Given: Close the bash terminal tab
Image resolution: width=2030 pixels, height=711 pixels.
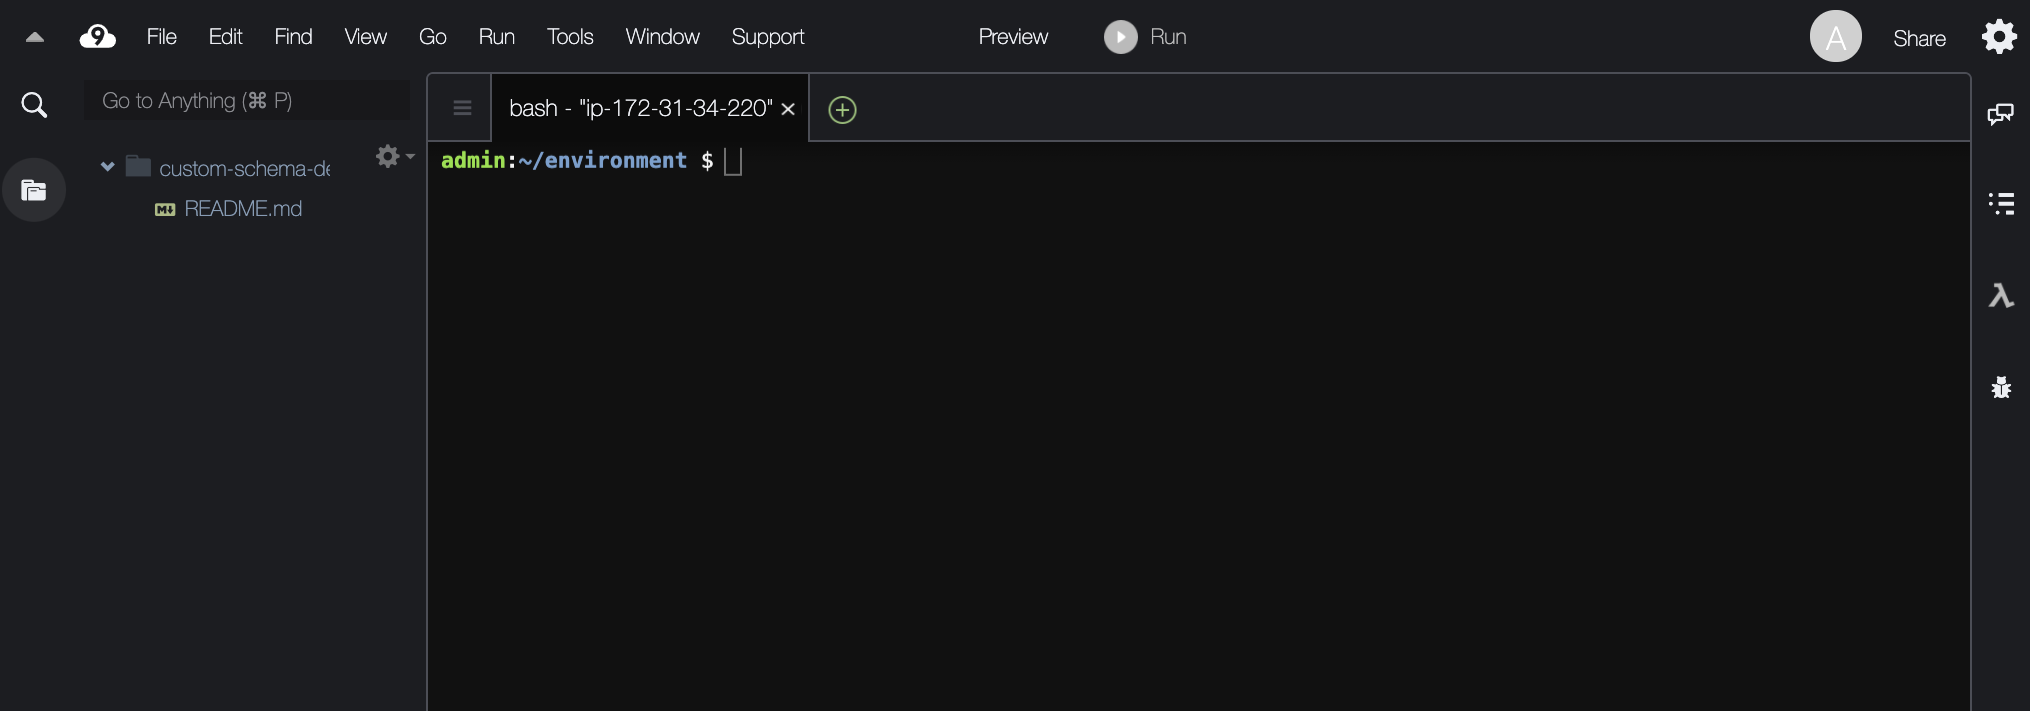Looking at the screenshot, I should [x=788, y=109].
